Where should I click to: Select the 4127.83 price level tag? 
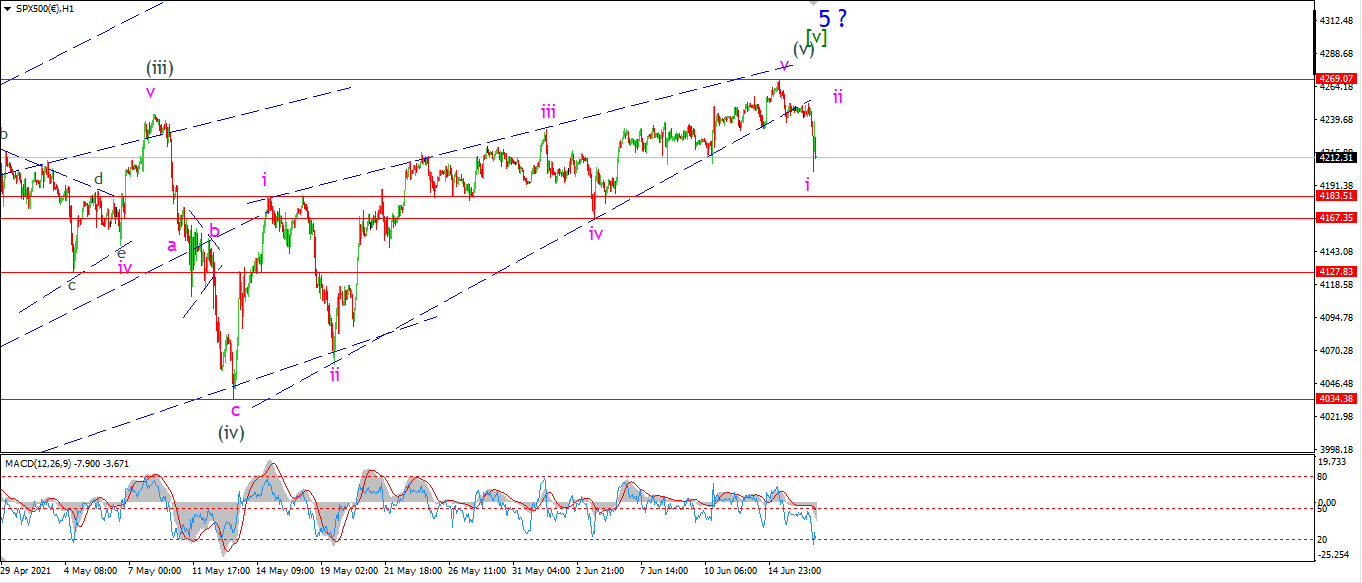click(x=1338, y=271)
